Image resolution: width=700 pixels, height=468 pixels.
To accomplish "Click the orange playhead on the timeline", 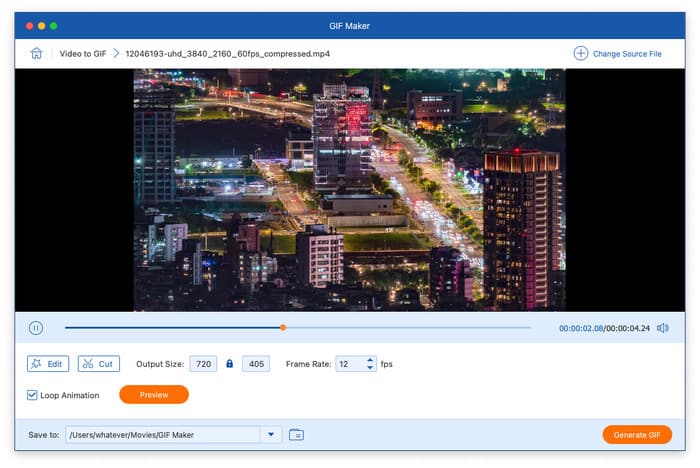I will tap(283, 327).
